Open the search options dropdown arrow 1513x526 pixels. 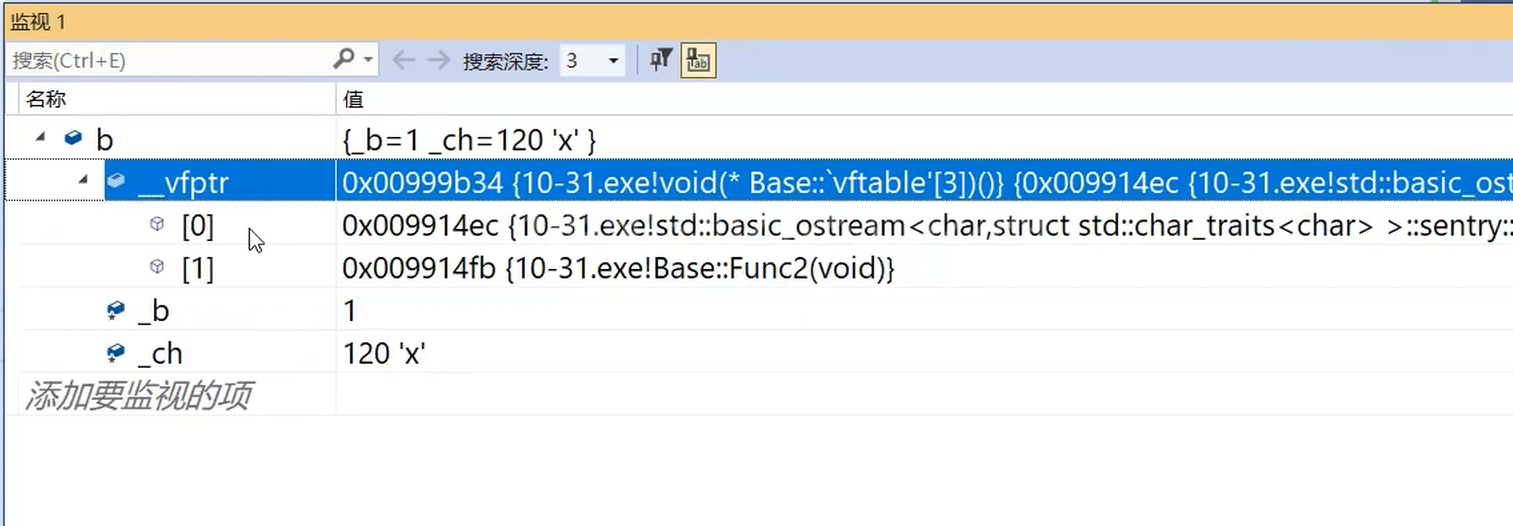tap(368, 60)
